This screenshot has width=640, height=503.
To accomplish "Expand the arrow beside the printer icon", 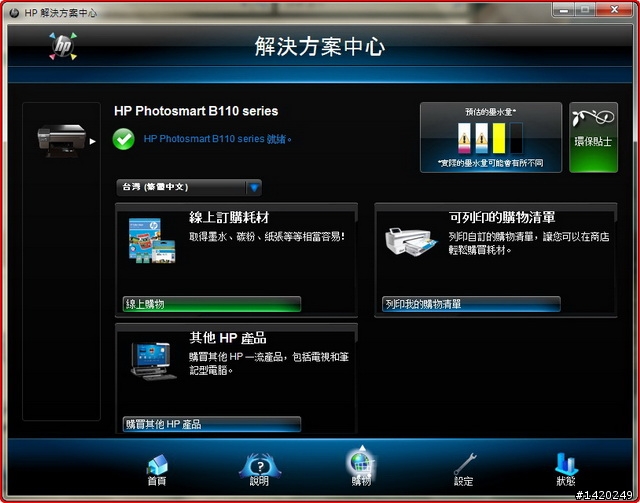I will pyautogui.click(x=93, y=142).
